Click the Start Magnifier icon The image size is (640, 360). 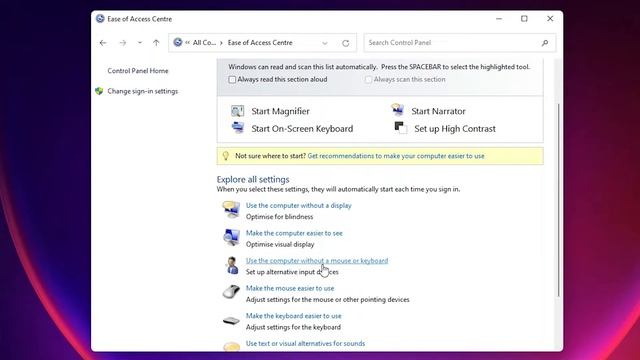pyautogui.click(x=238, y=111)
